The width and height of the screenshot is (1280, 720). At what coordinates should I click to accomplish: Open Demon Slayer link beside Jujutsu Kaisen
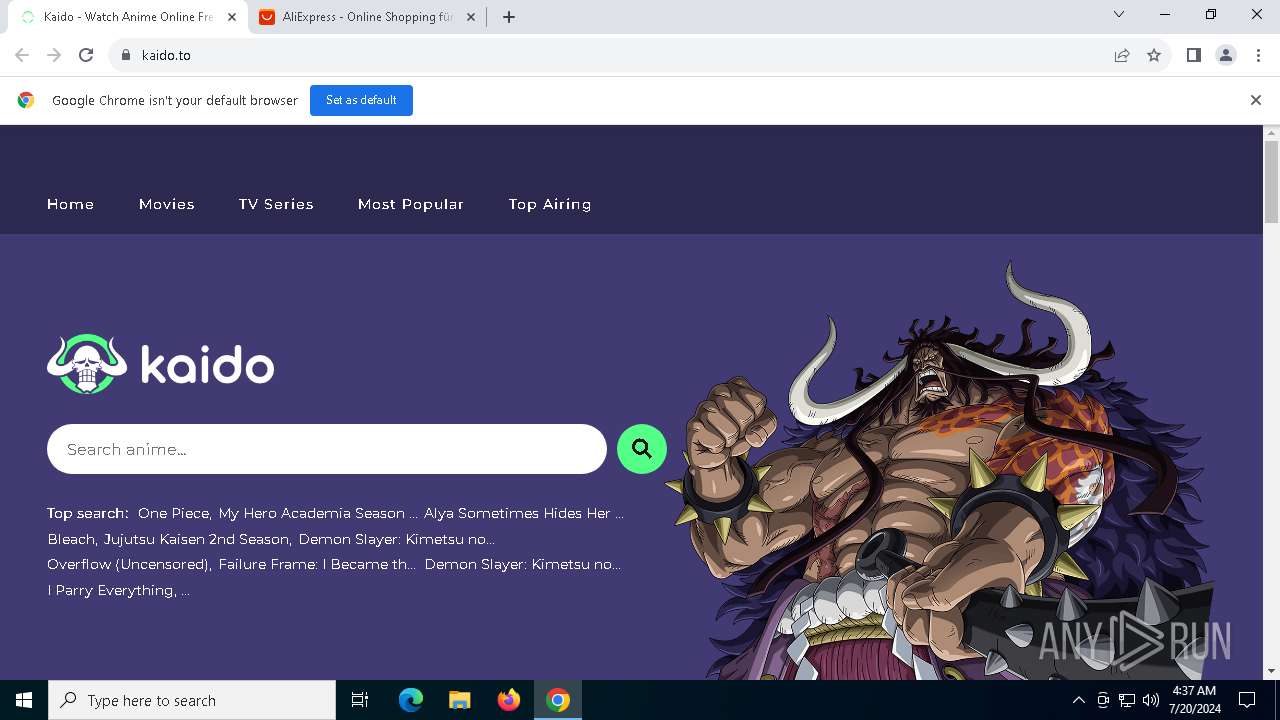click(x=397, y=539)
